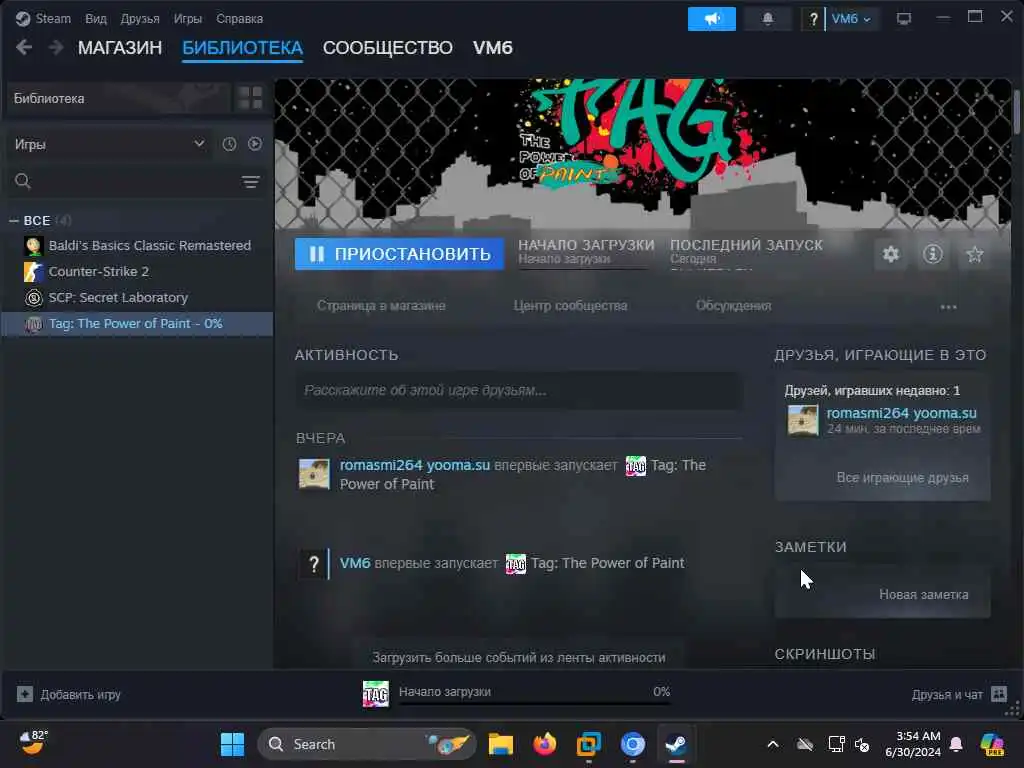
Task: Open the МАГАЗИН tab
Action: [120, 48]
